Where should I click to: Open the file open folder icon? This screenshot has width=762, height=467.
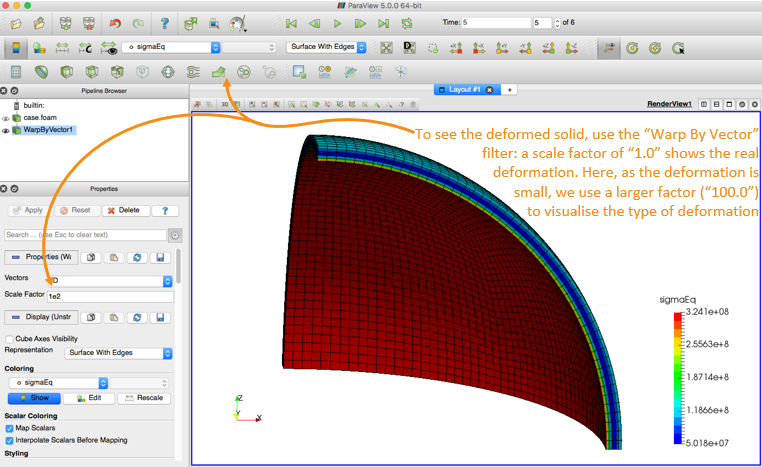(x=39, y=22)
